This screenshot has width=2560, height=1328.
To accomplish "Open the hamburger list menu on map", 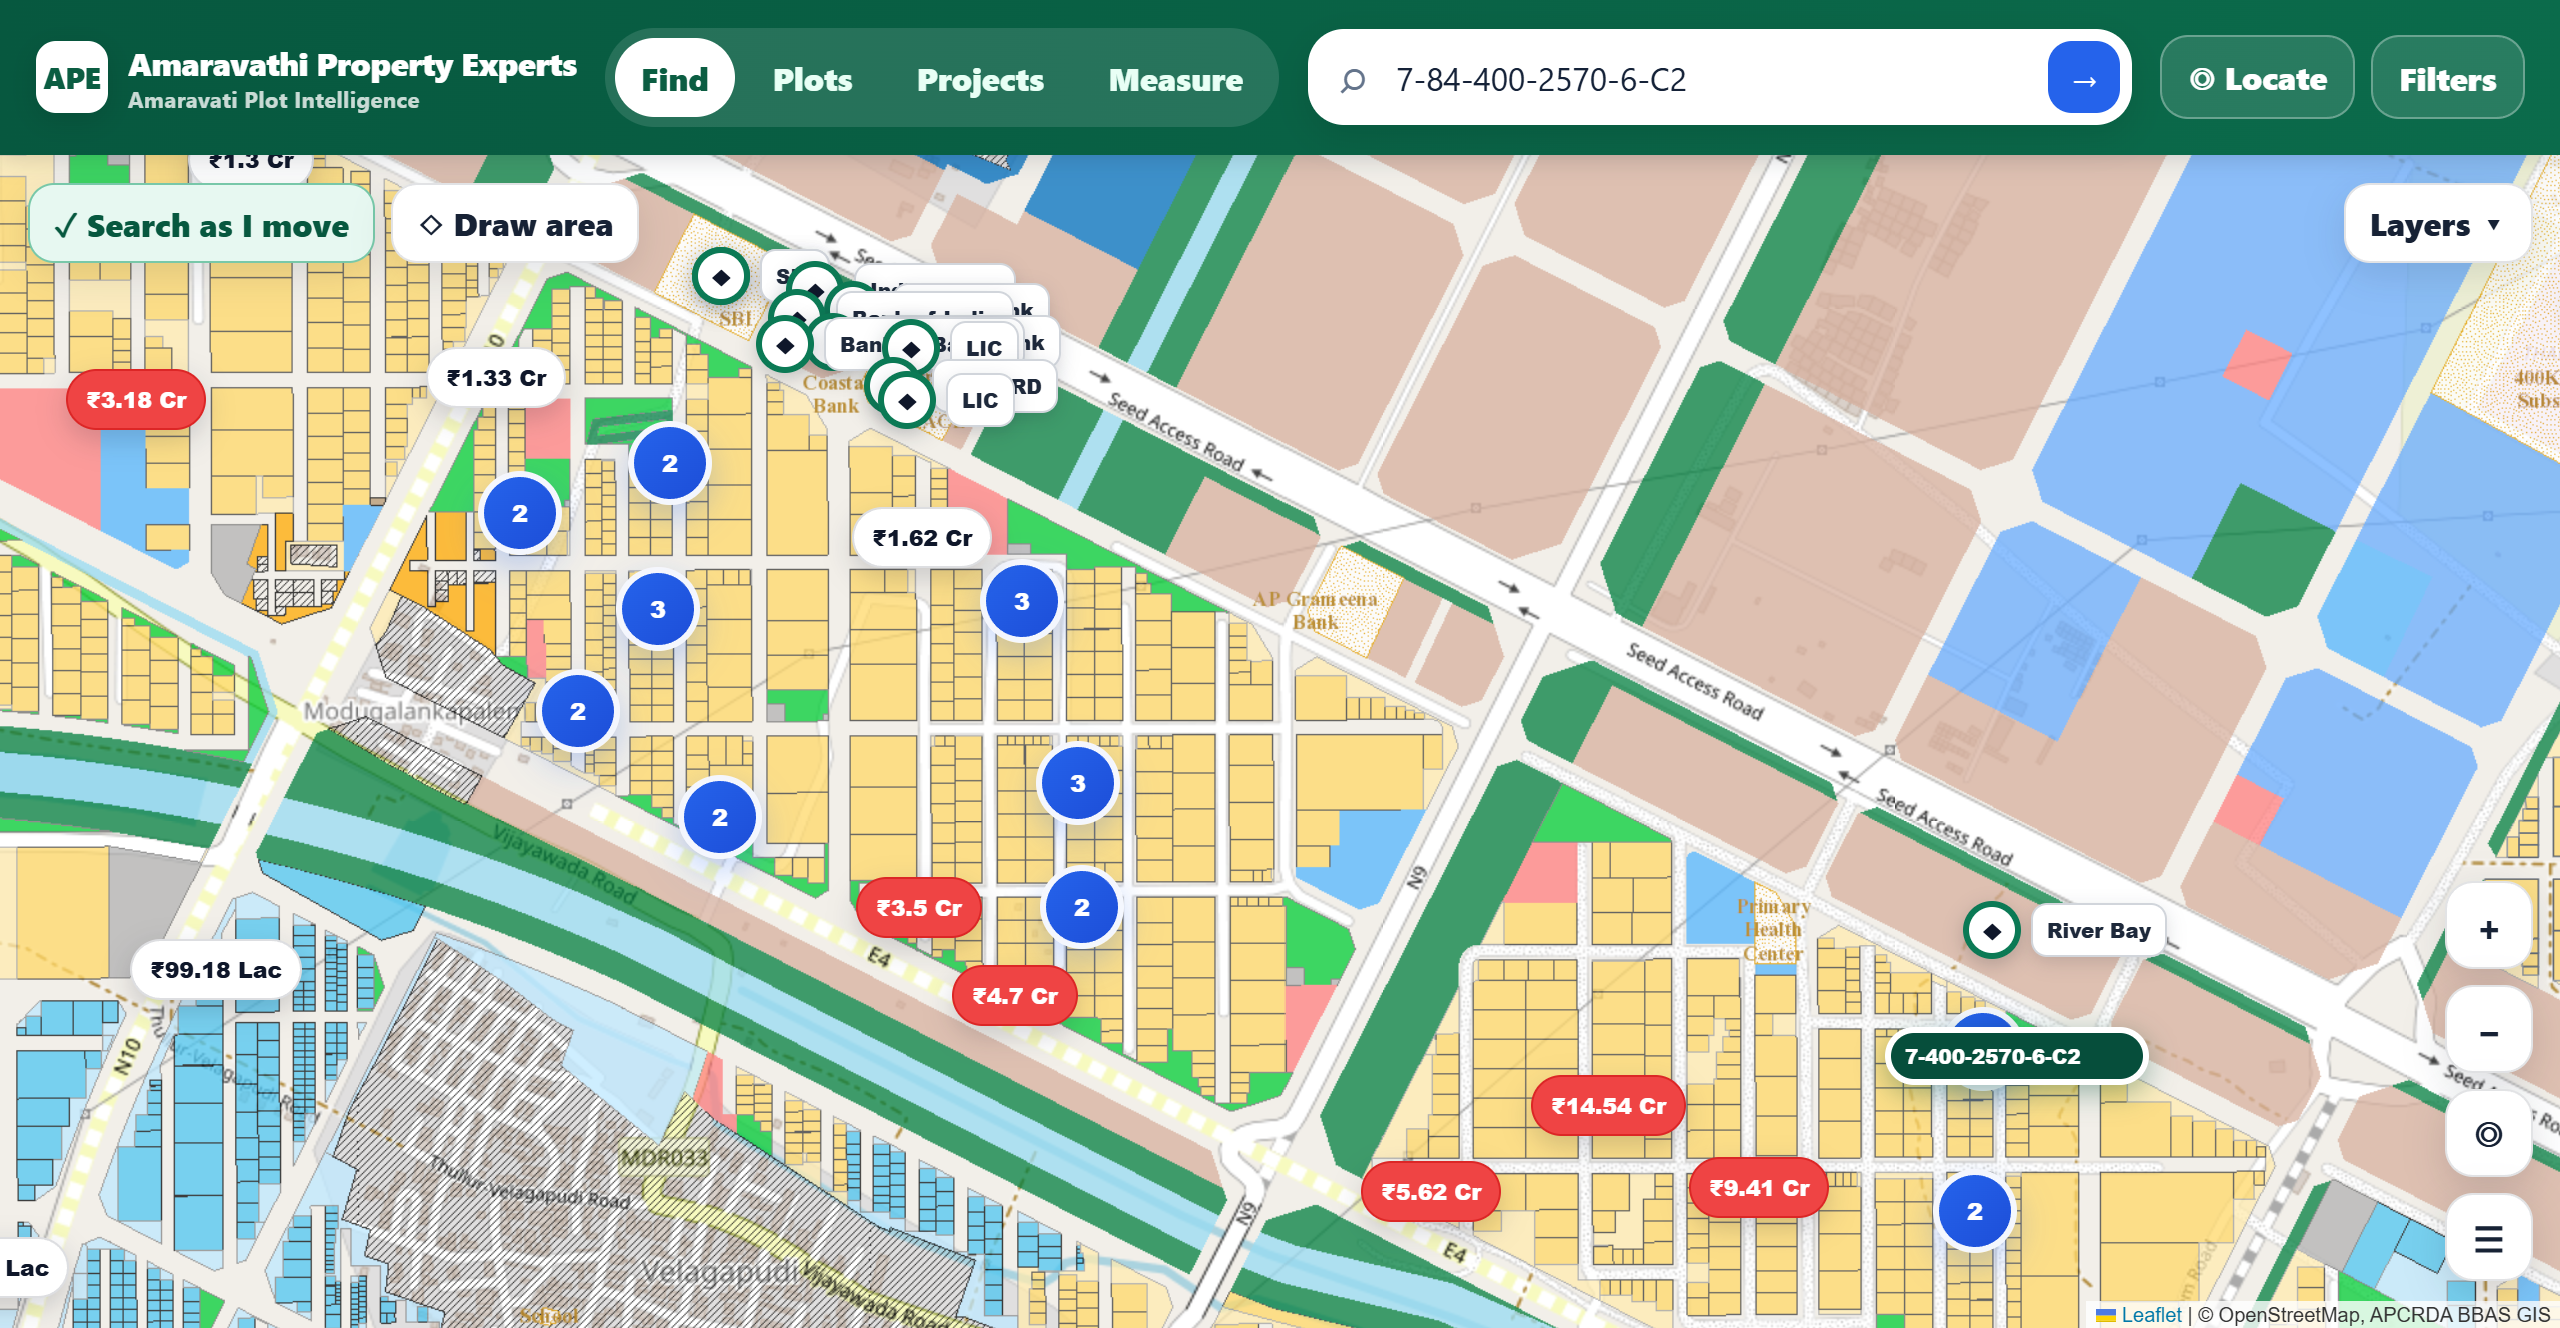I will tap(2489, 1238).
